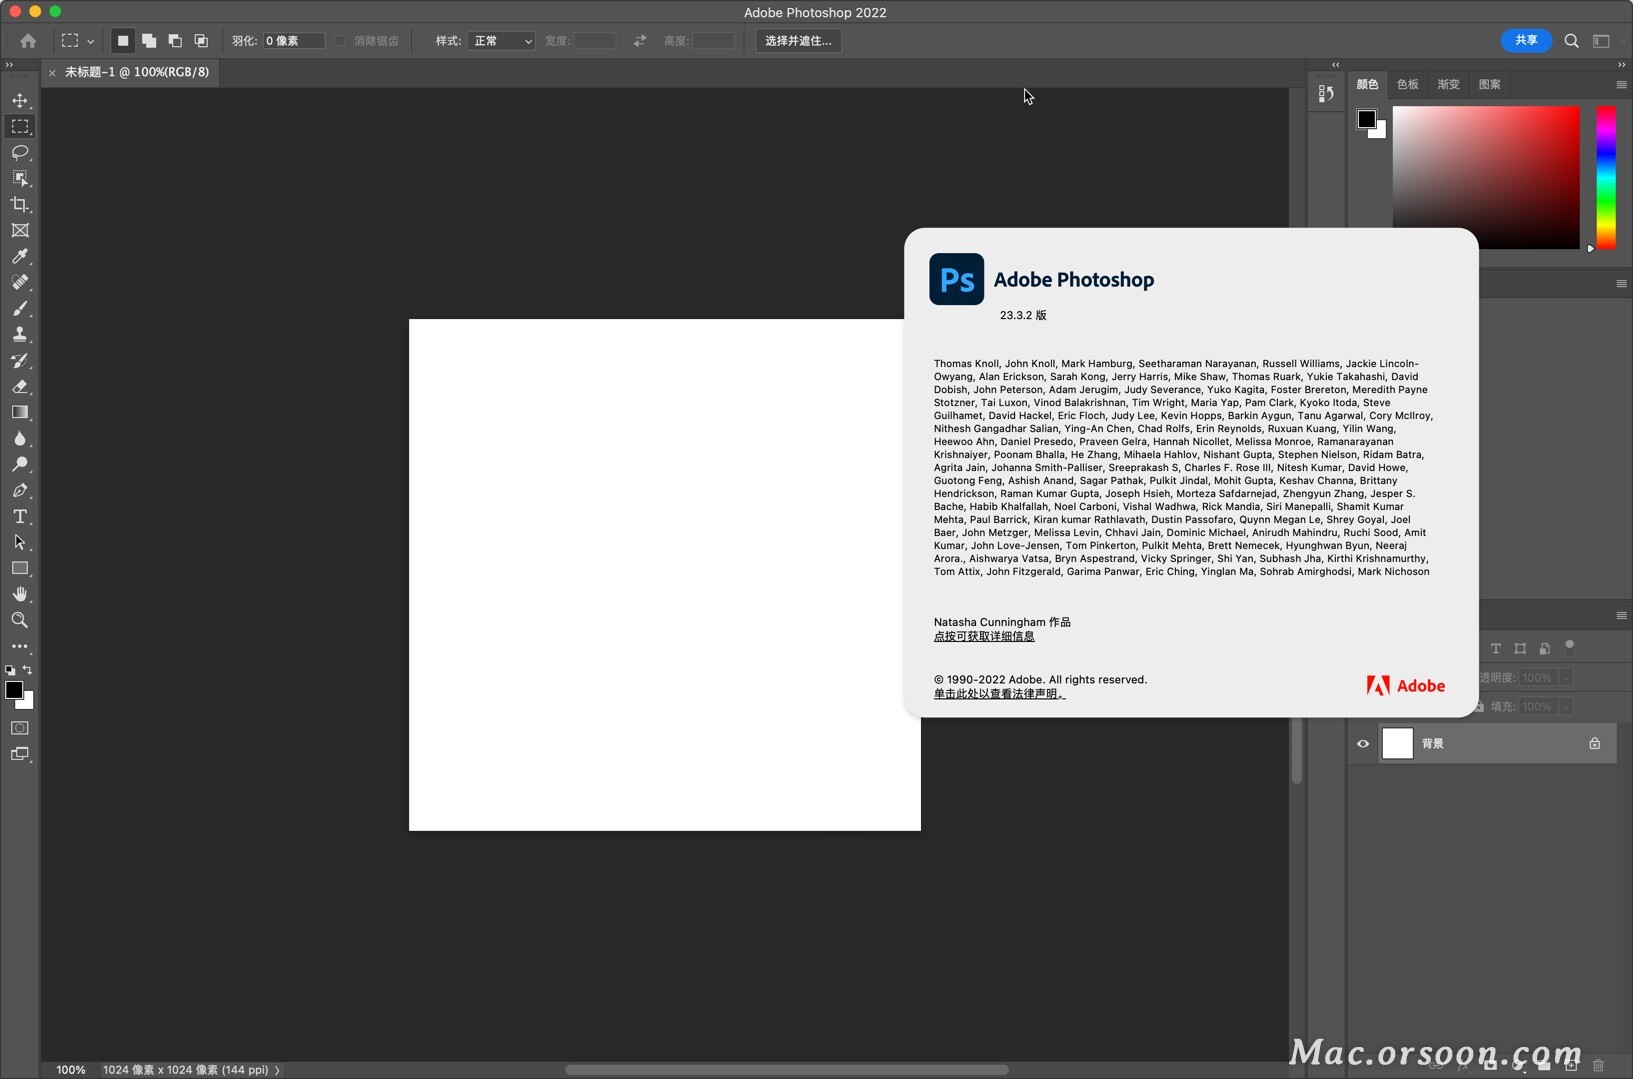Select the Horizontal Type tool
The height and width of the screenshot is (1079, 1633).
[20, 516]
